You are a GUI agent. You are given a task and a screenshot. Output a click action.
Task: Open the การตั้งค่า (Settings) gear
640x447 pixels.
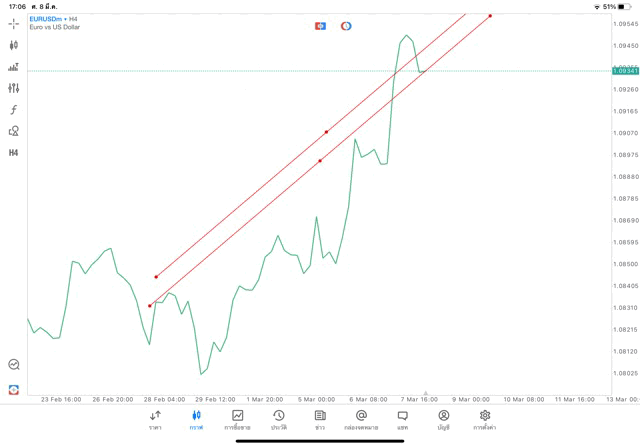click(485, 419)
